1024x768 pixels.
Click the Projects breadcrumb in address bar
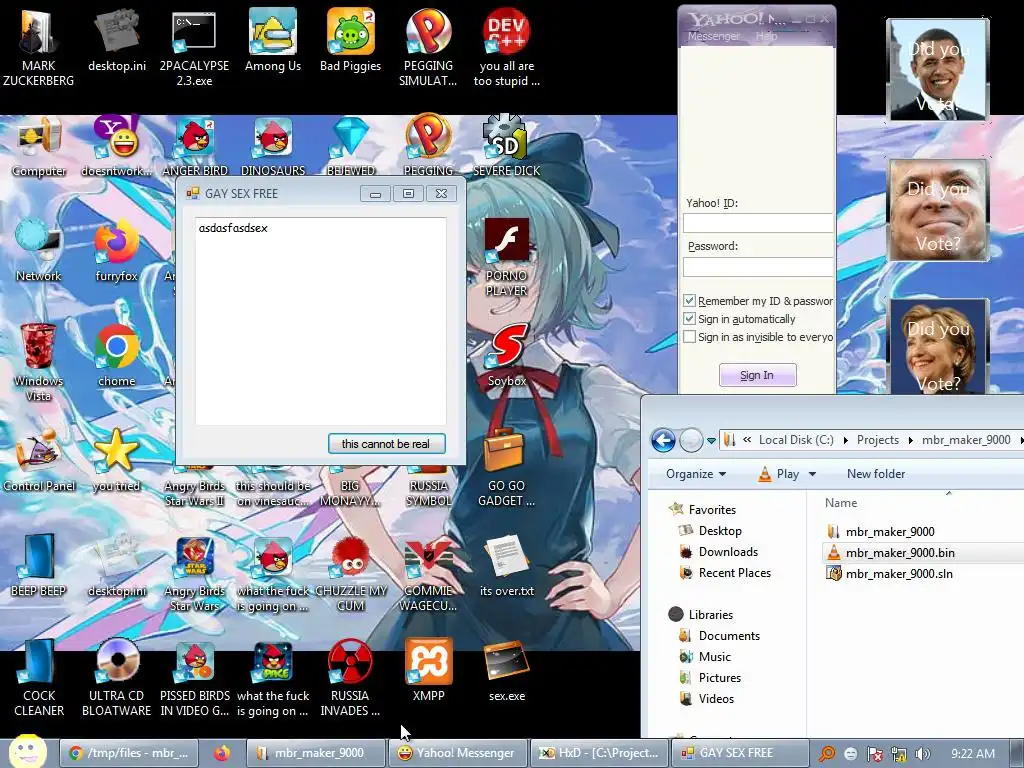click(878, 440)
